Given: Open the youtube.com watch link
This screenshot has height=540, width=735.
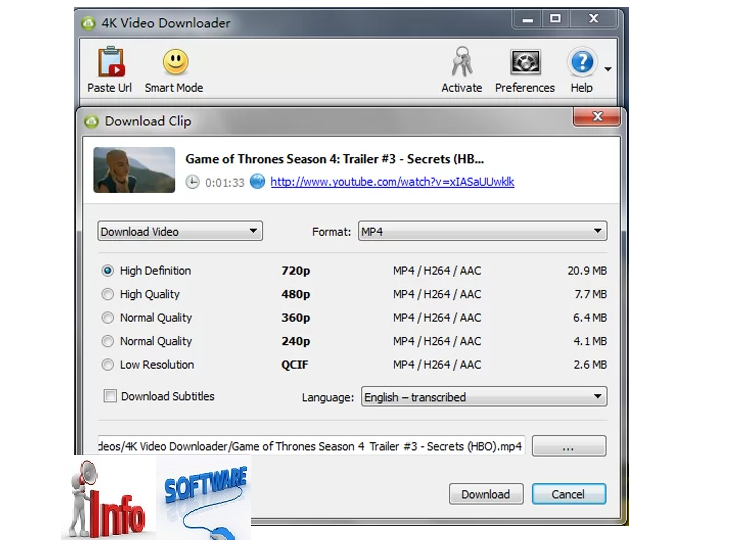Looking at the screenshot, I should [x=392, y=182].
